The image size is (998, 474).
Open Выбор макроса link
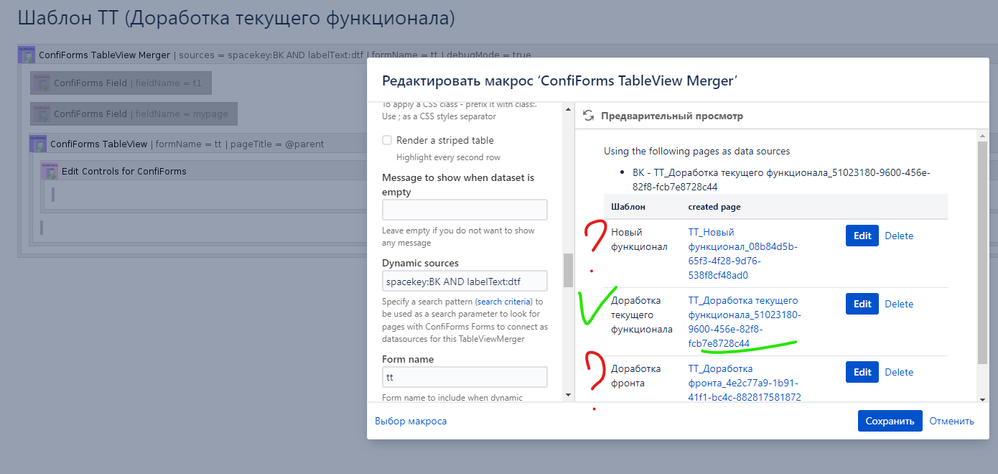(411, 421)
